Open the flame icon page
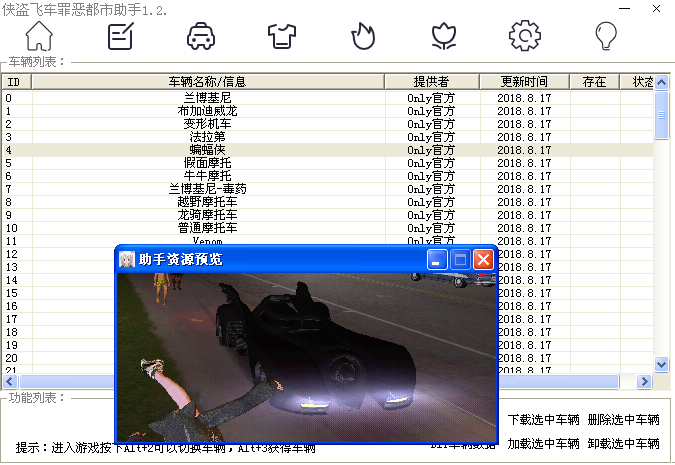 point(363,36)
